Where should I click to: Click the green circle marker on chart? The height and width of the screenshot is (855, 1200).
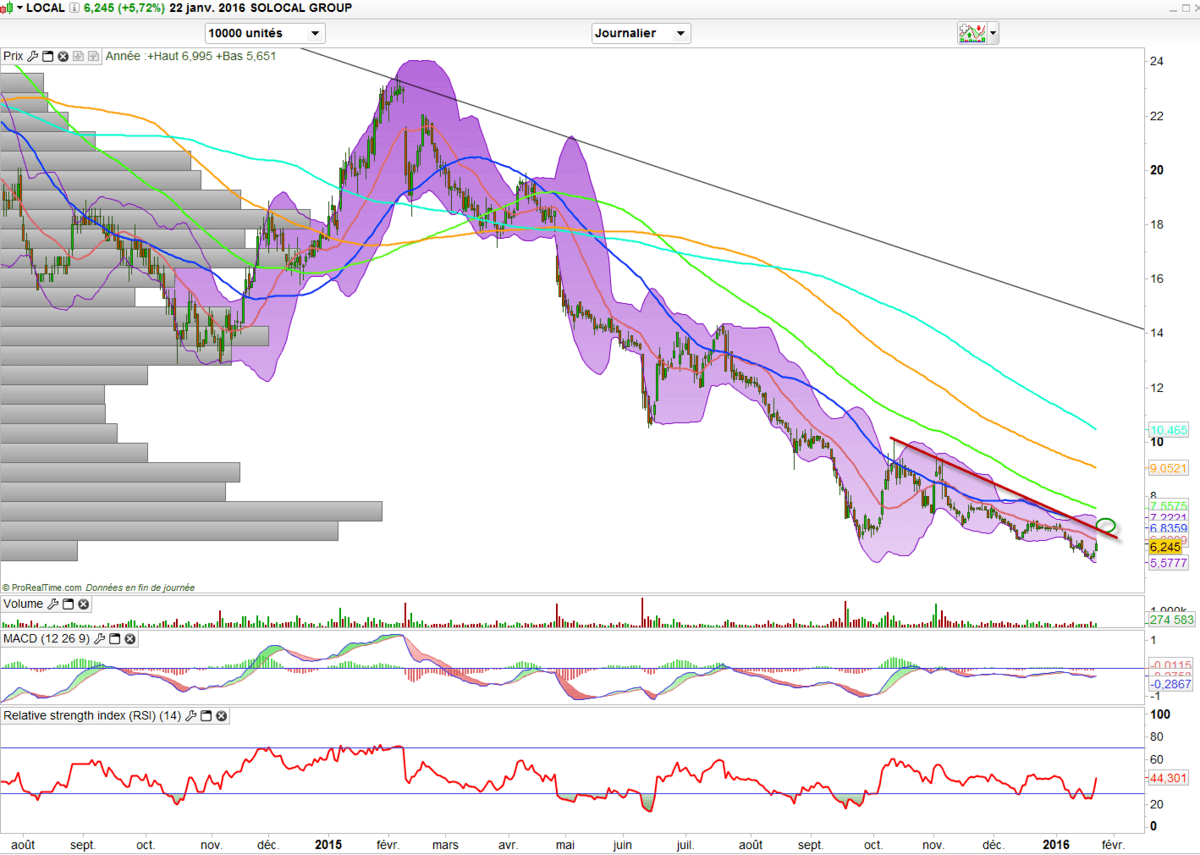1106,525
